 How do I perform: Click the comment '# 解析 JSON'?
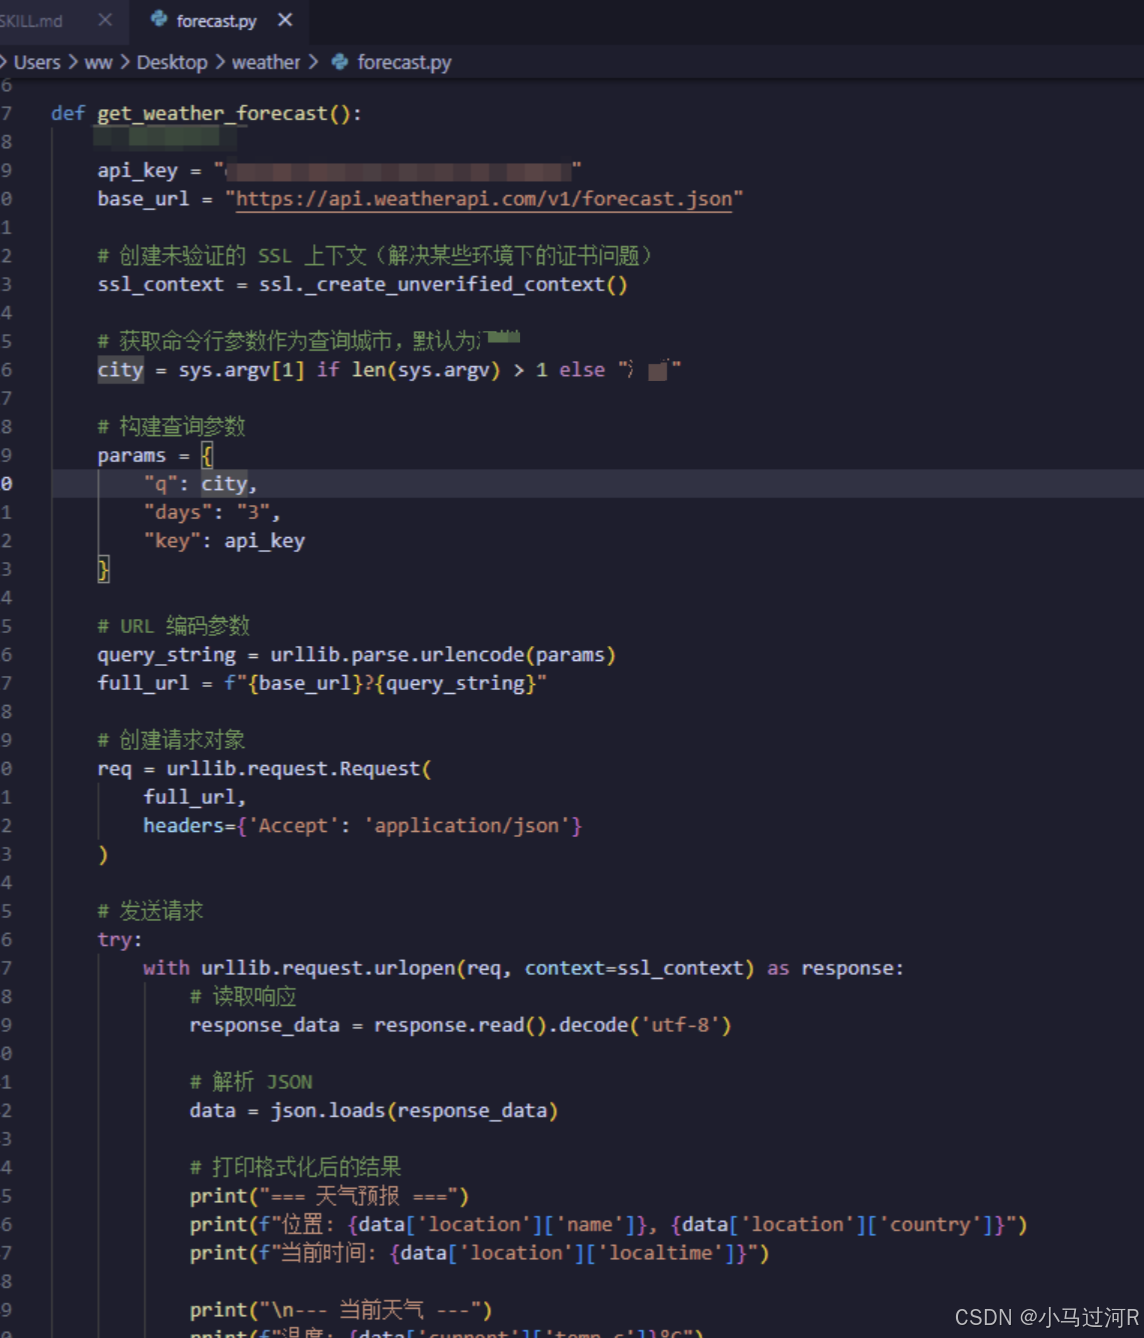(x=251, y=1082)
